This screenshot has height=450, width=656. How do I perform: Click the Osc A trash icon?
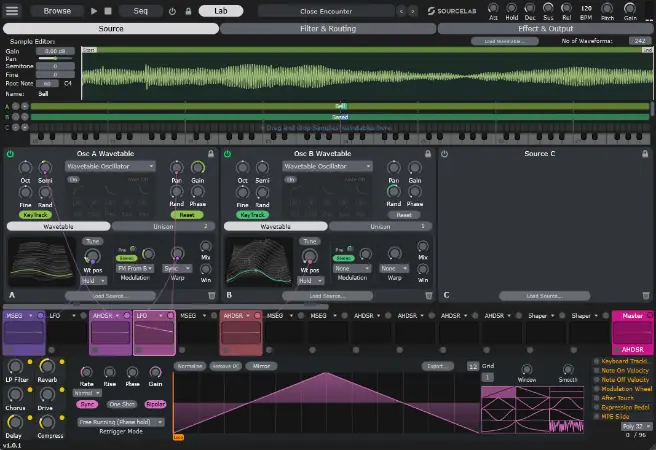pos(211,296)
